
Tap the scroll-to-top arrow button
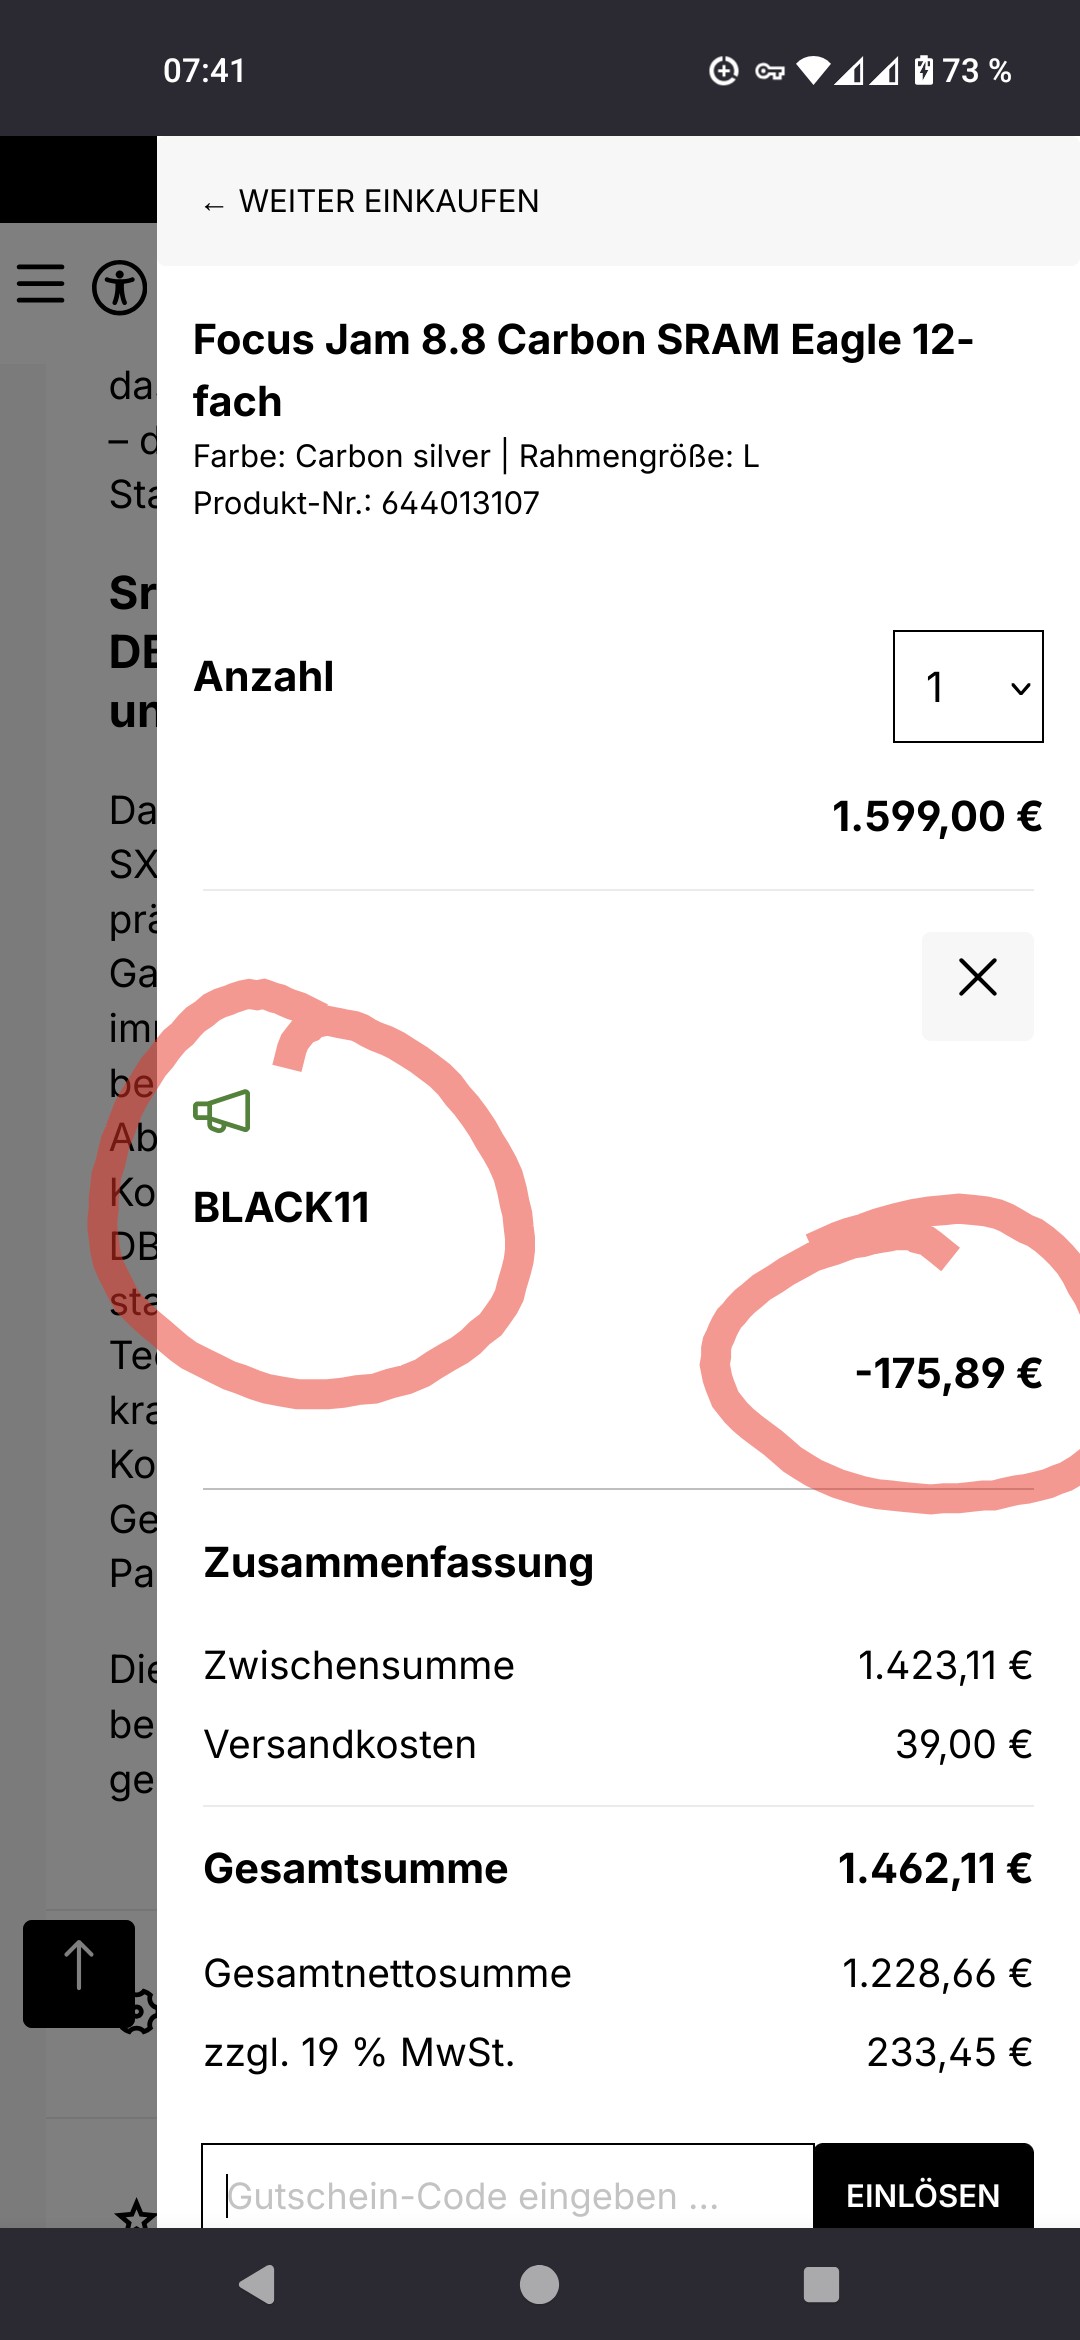click(x=79, y=1972)
